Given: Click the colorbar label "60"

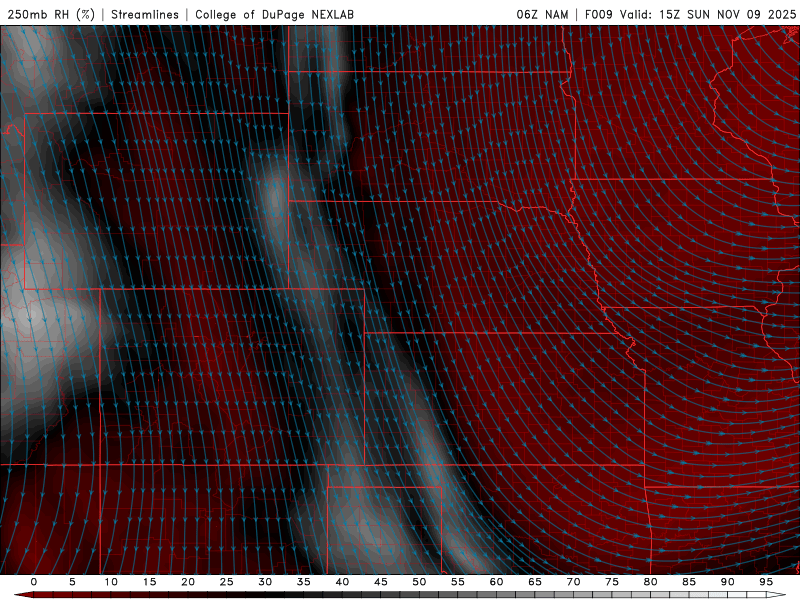Looking at the screenshot, I should coord(496,582).
